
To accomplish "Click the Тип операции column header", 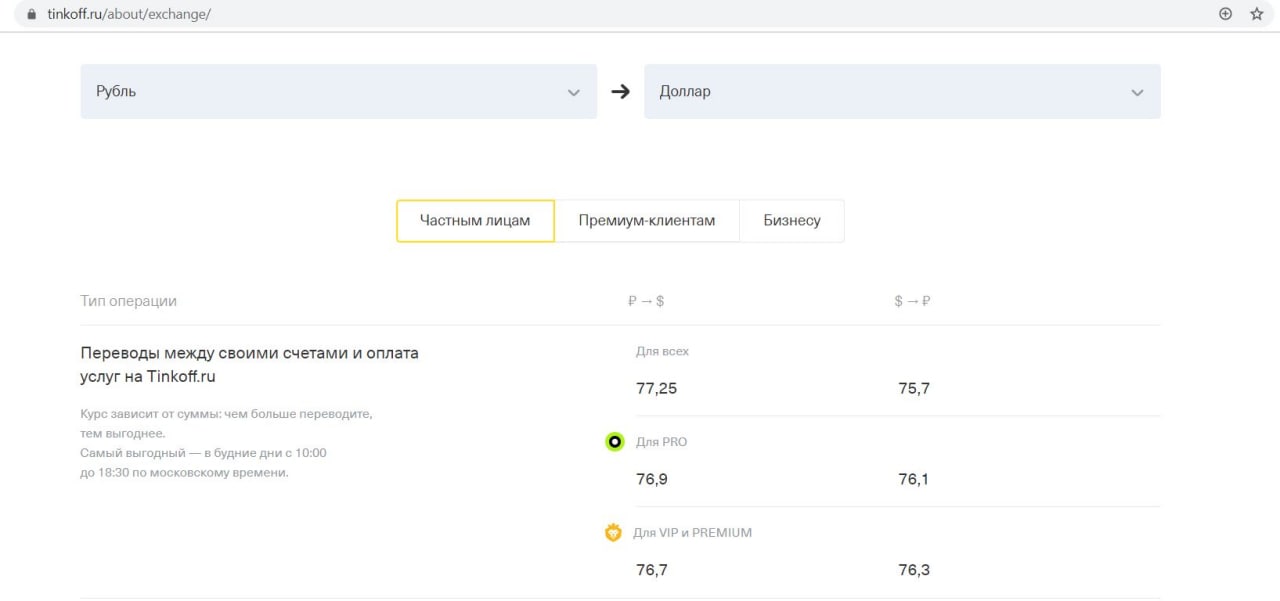I will click(128, 301).
